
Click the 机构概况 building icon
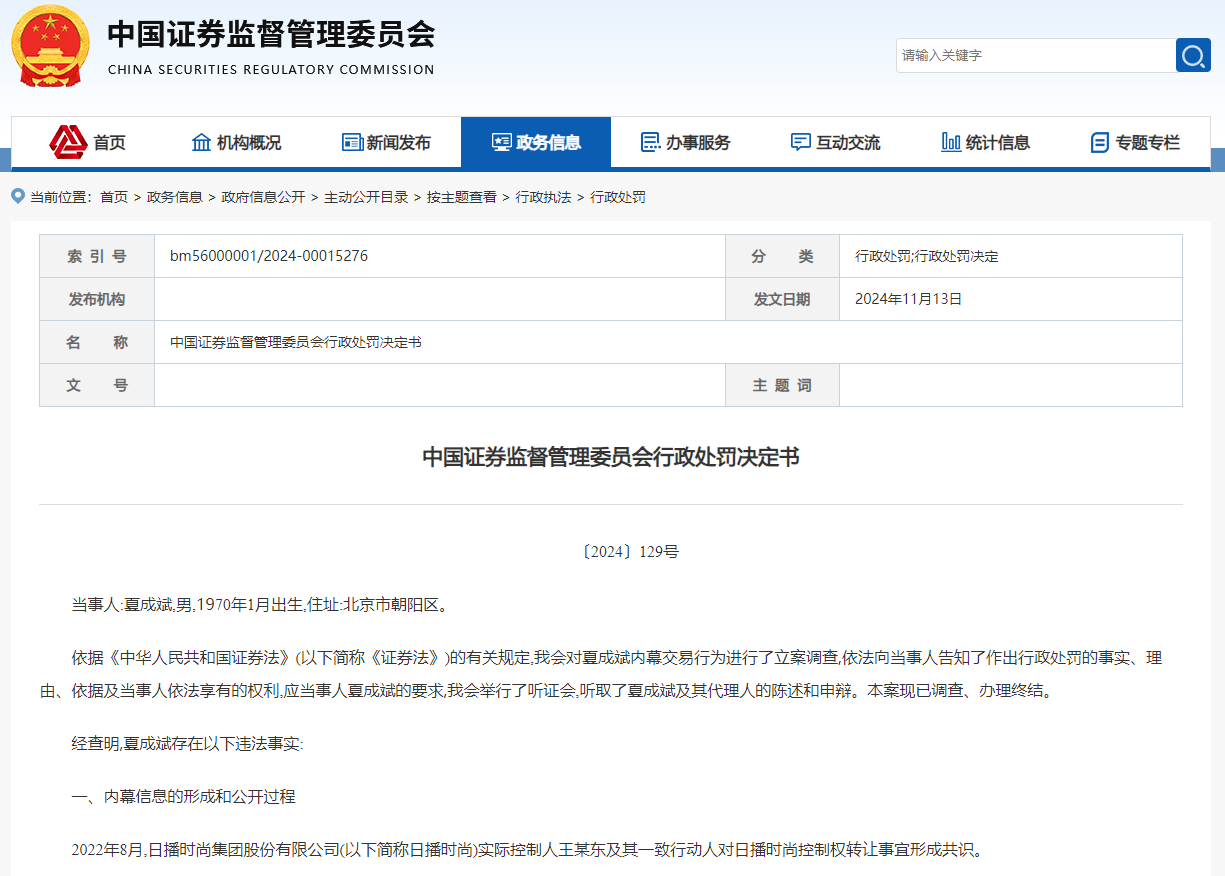[201, 142]
